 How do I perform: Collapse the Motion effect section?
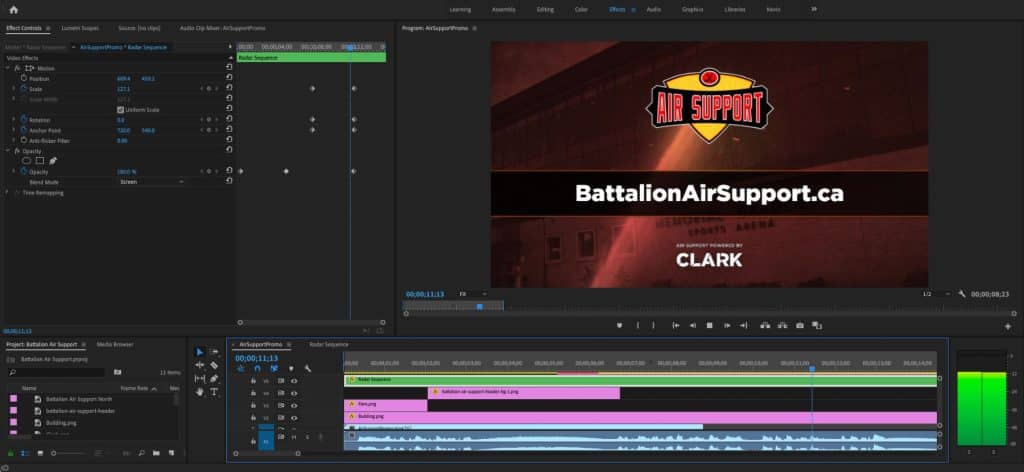8,68
